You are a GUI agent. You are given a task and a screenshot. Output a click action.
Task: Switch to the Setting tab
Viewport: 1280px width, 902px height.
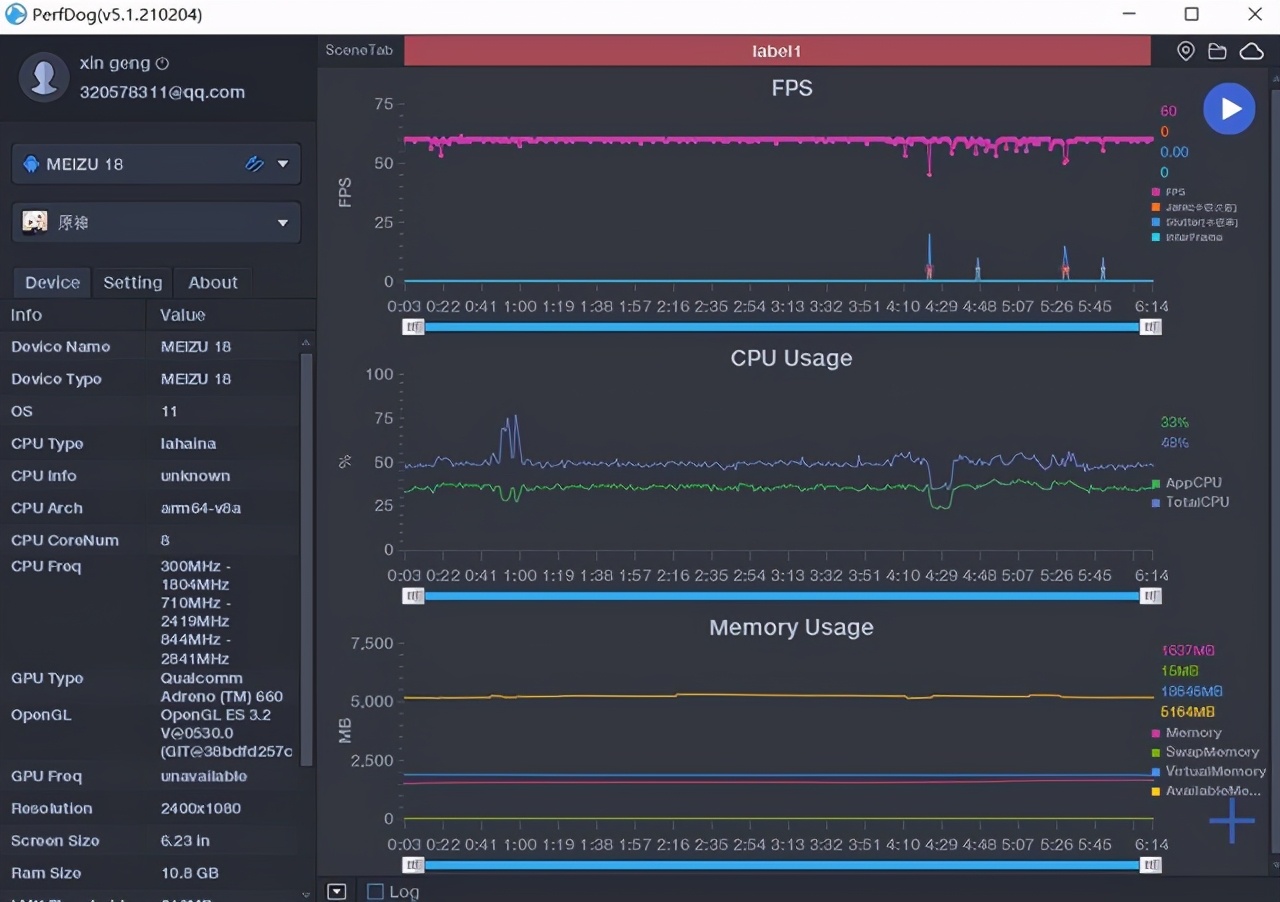click(132, 282)
